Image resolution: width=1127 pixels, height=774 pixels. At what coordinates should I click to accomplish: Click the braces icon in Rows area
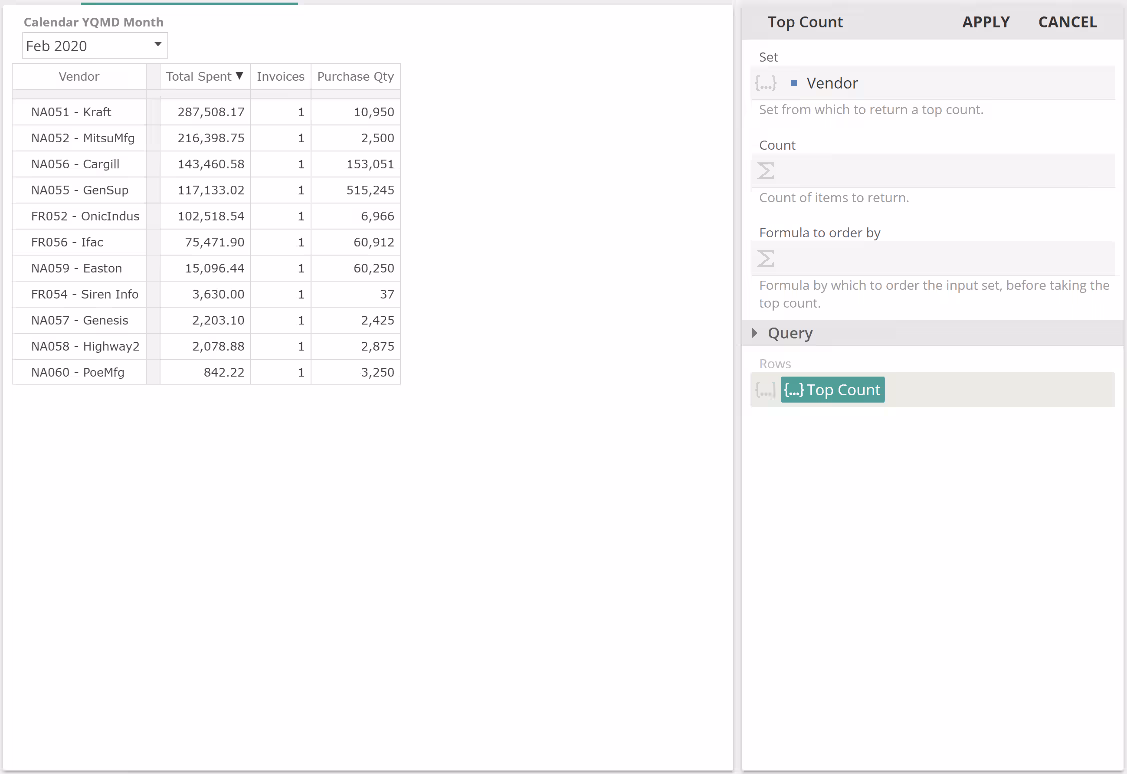click(x=765, y=390)
